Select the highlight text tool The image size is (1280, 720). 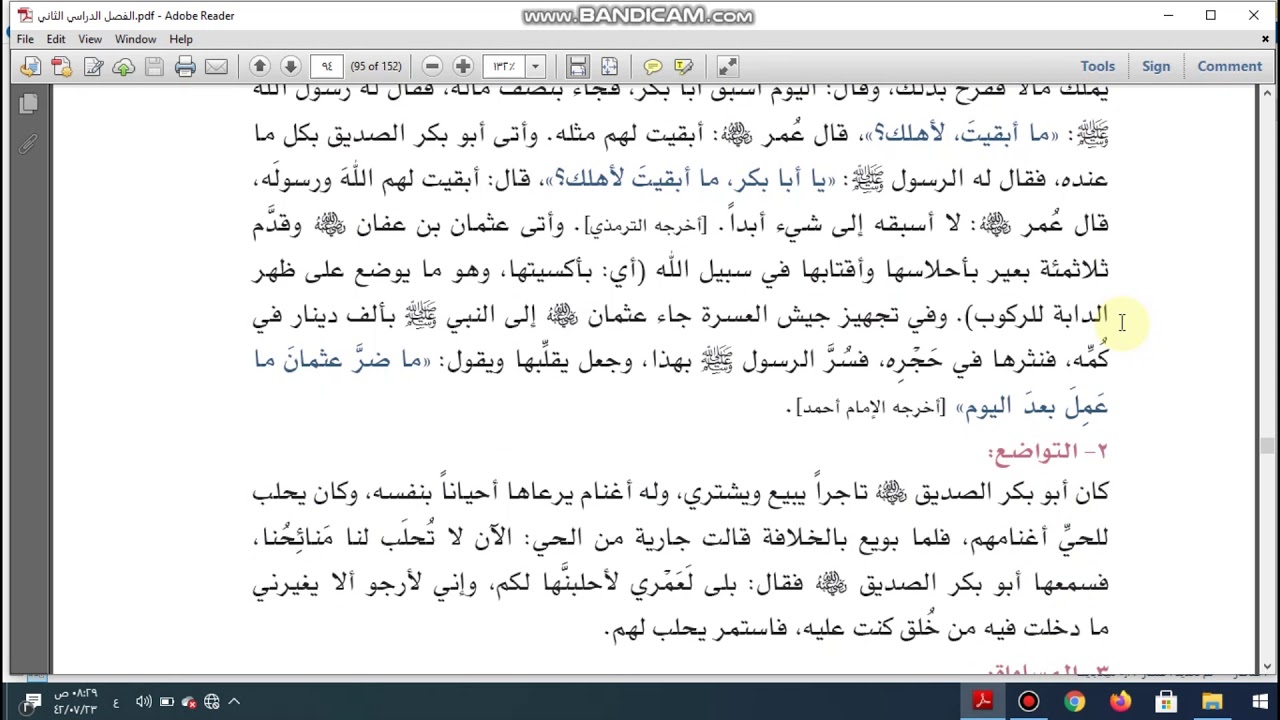point(684,66)
